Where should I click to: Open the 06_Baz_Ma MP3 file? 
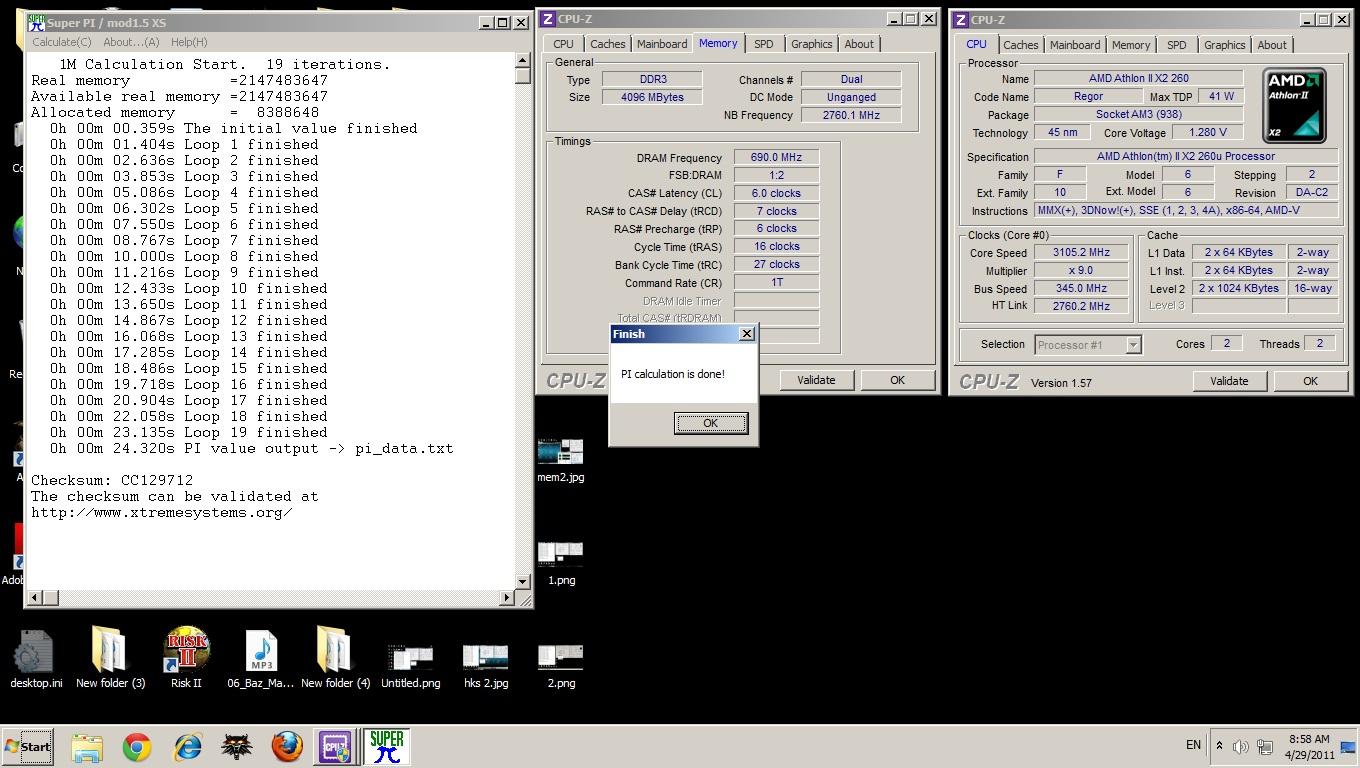point(260,658)
